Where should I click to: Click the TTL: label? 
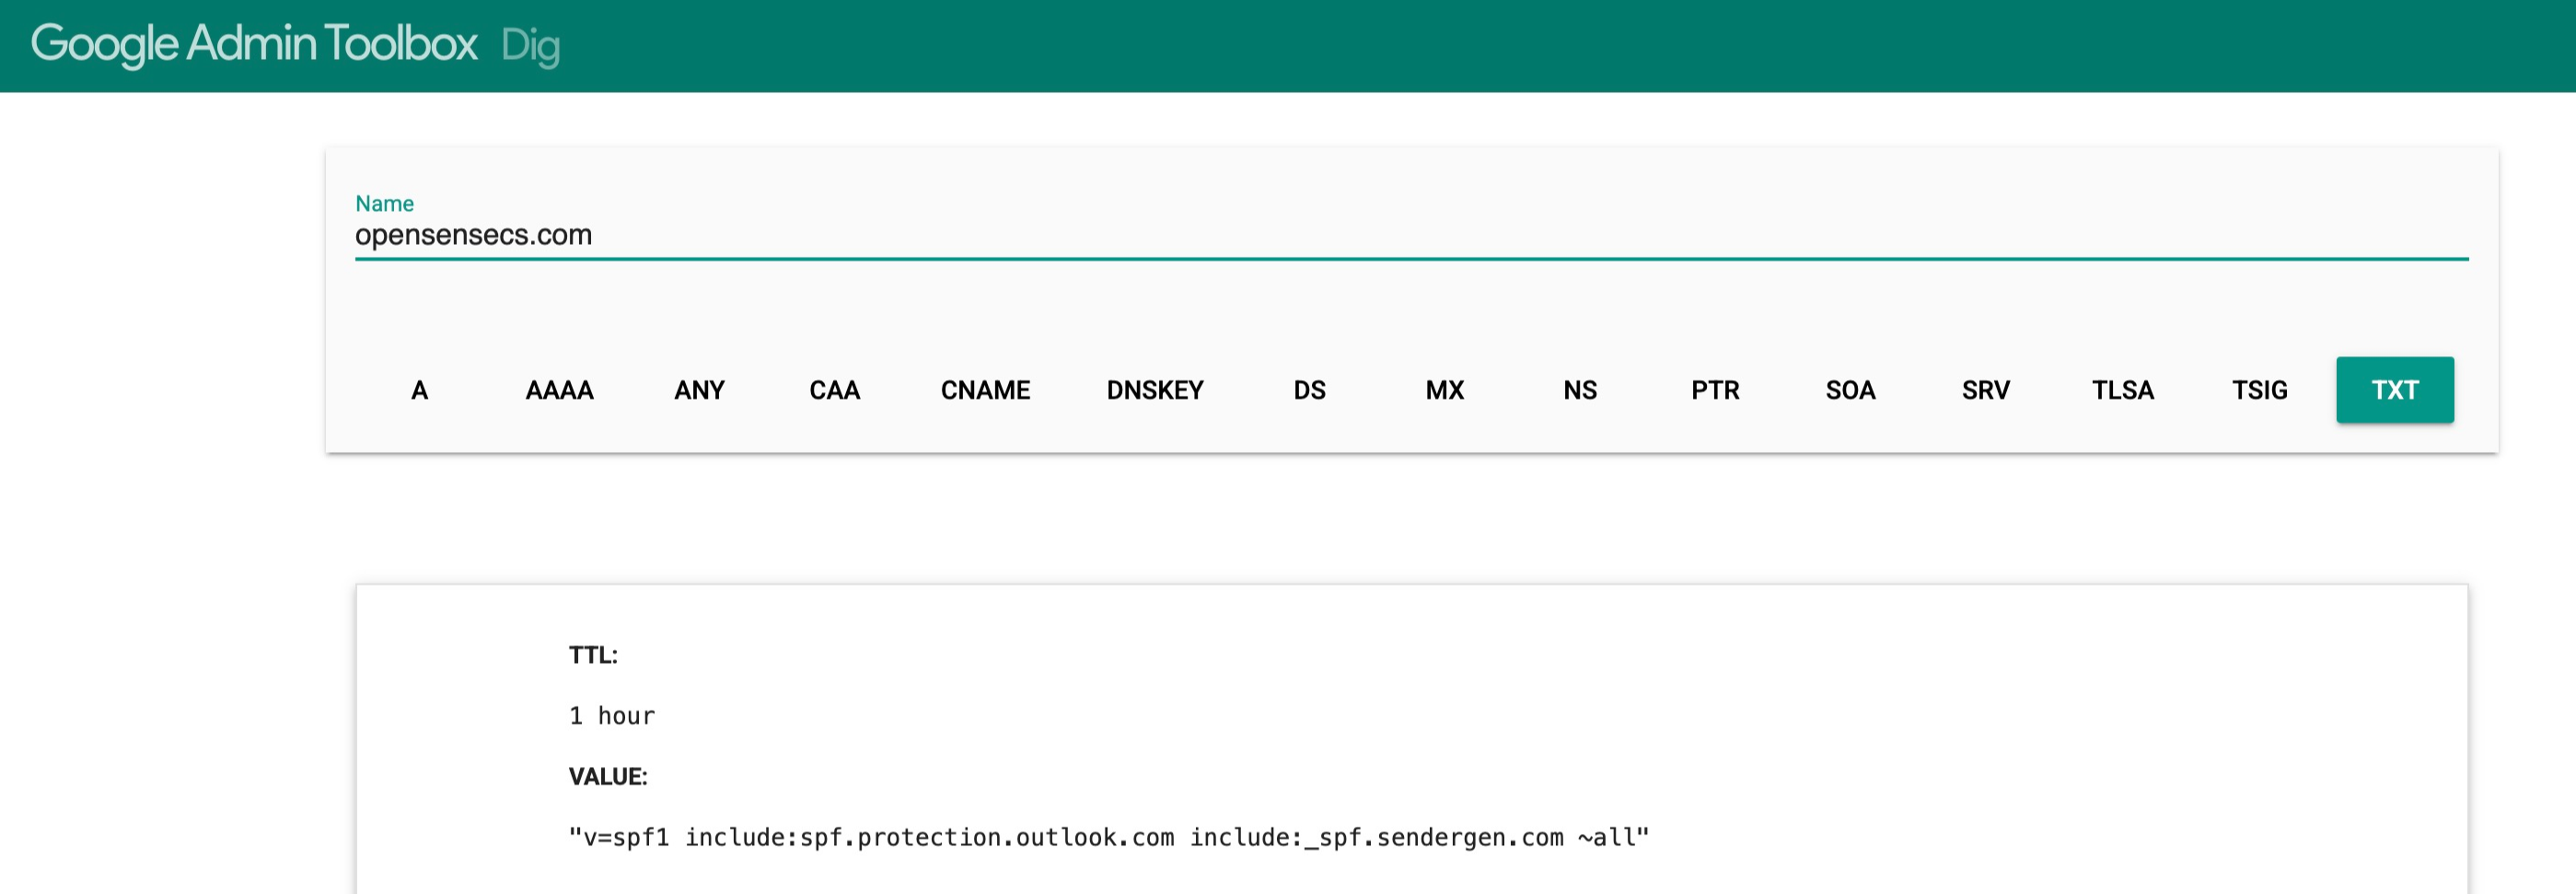tap(593, 655)
